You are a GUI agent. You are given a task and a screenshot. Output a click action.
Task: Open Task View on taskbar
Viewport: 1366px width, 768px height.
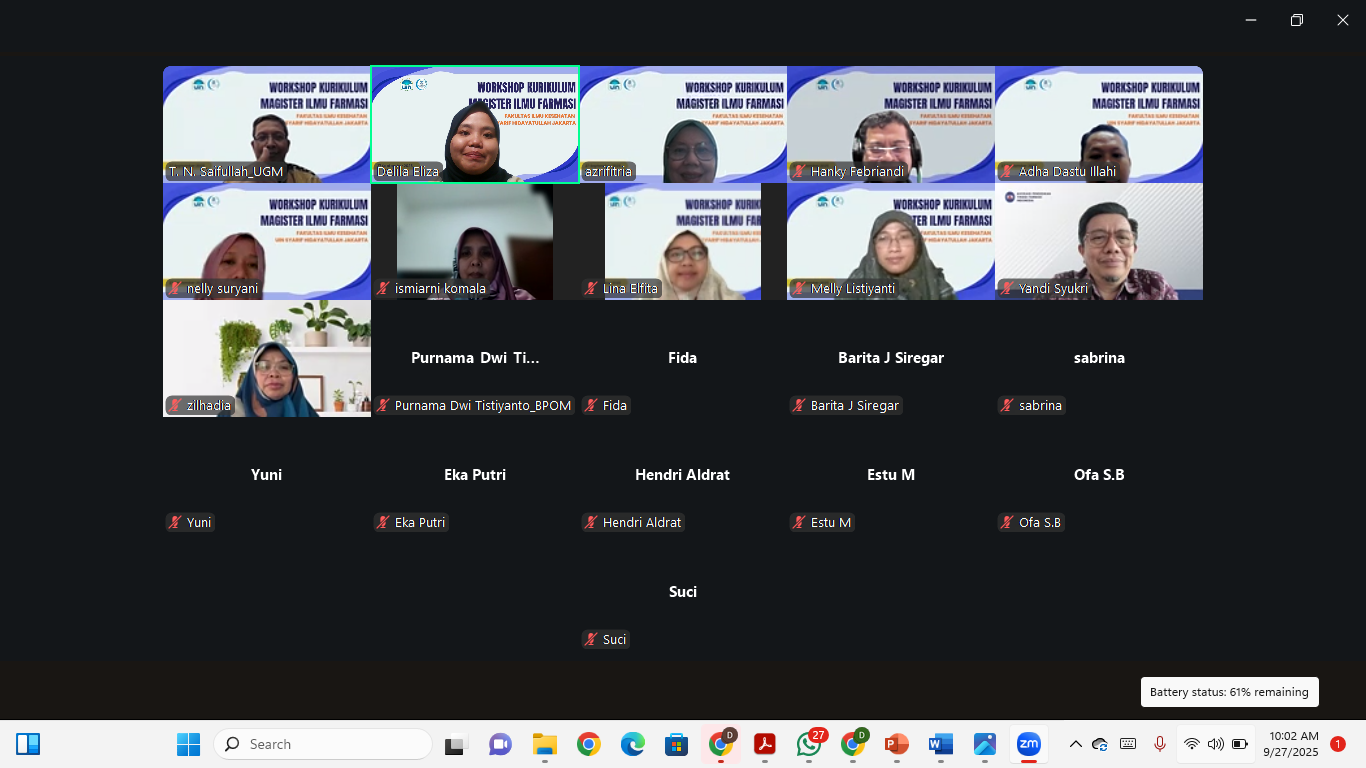click(456, 744)
